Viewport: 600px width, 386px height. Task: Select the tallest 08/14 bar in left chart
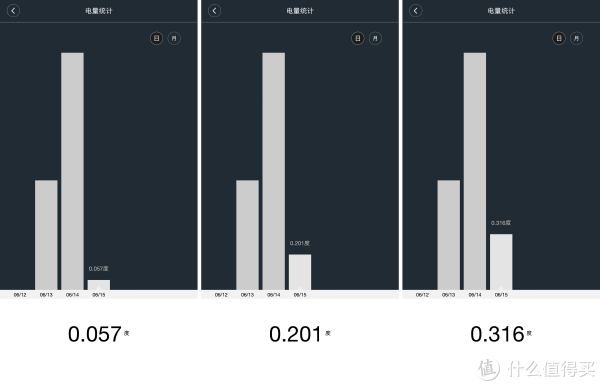tap(72, 171)
